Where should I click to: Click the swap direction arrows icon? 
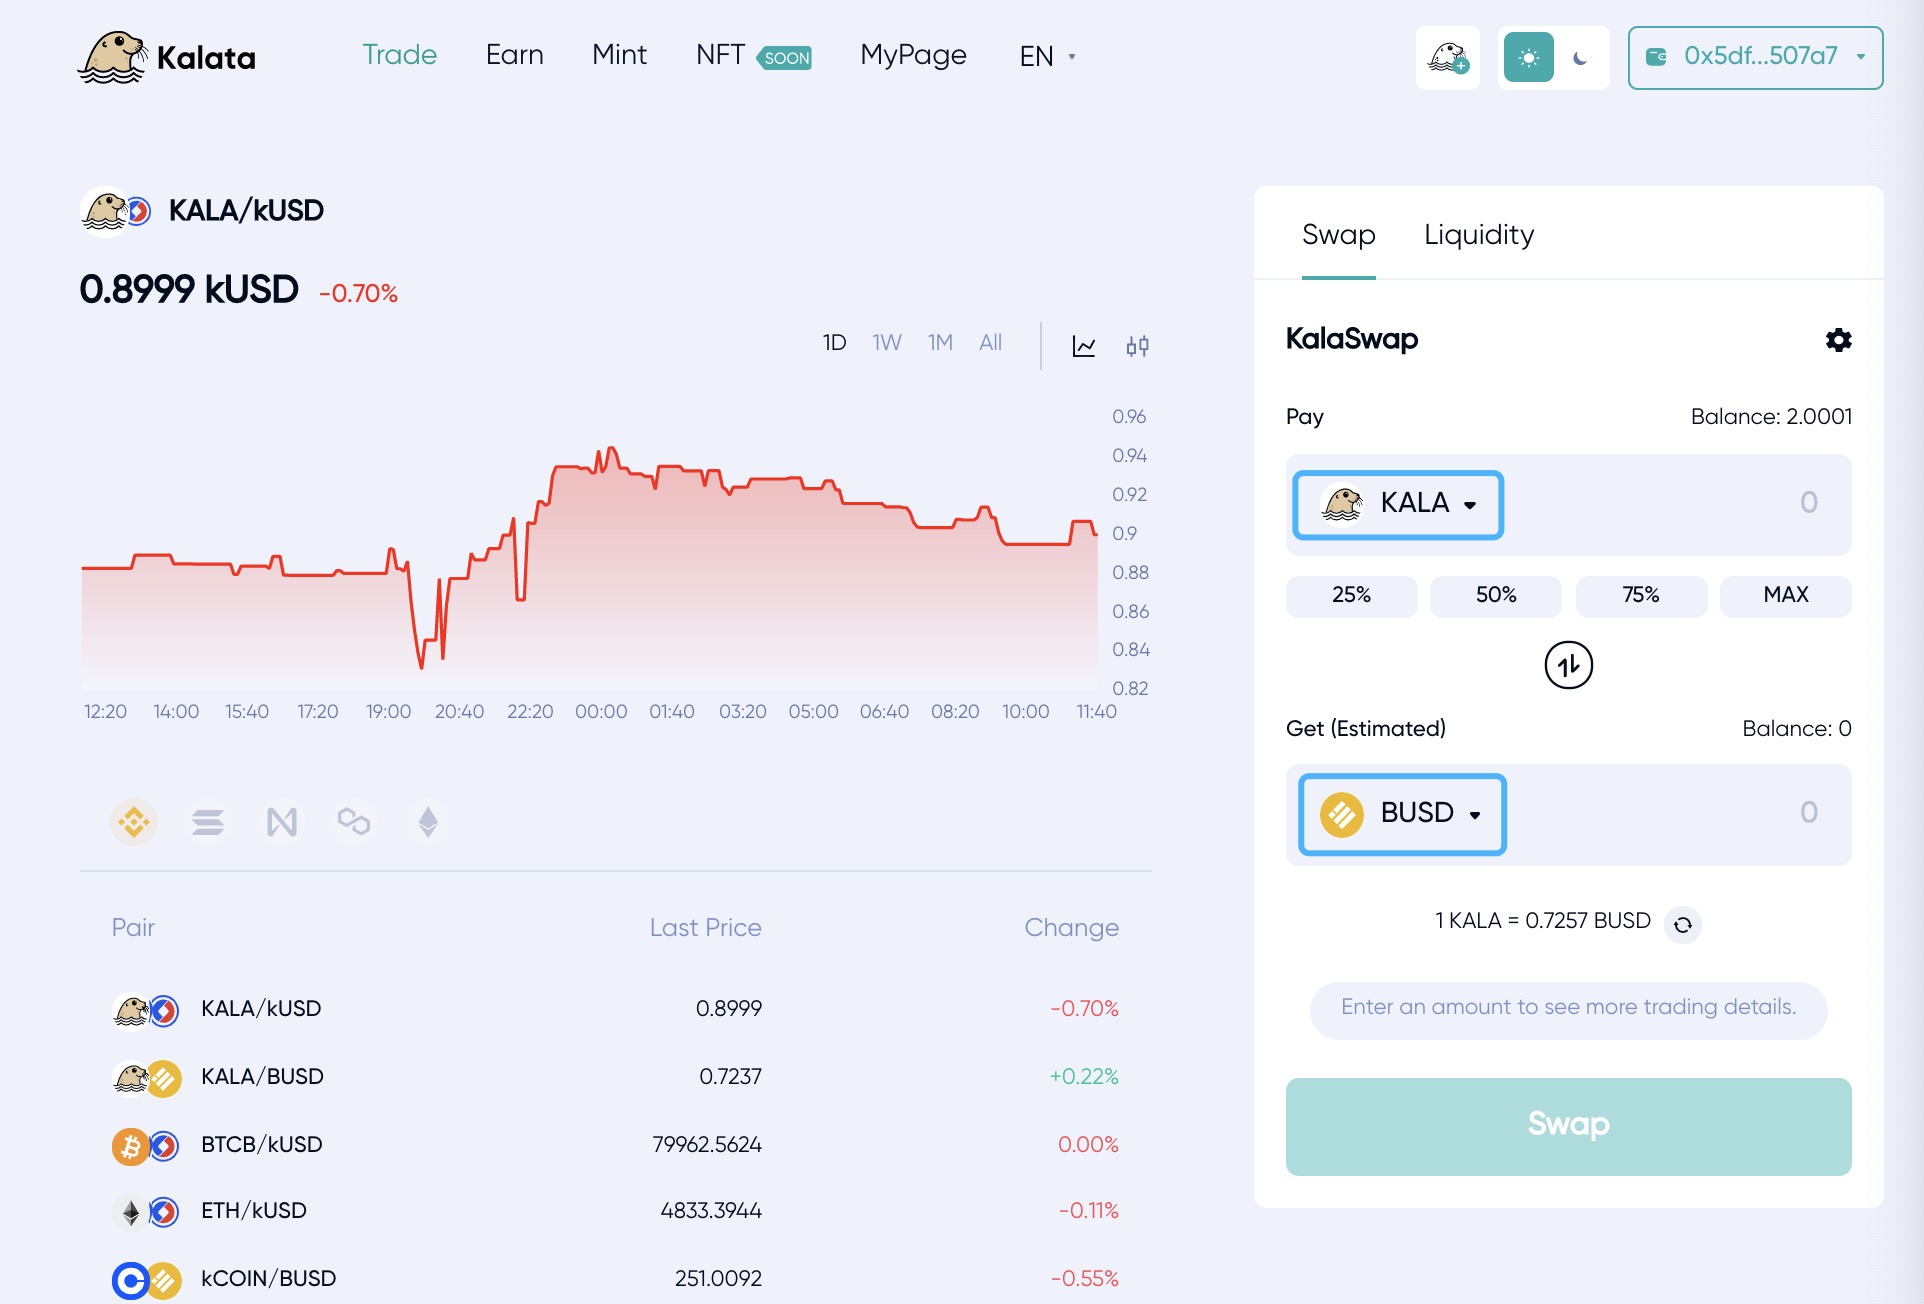tap(1568, 666)
